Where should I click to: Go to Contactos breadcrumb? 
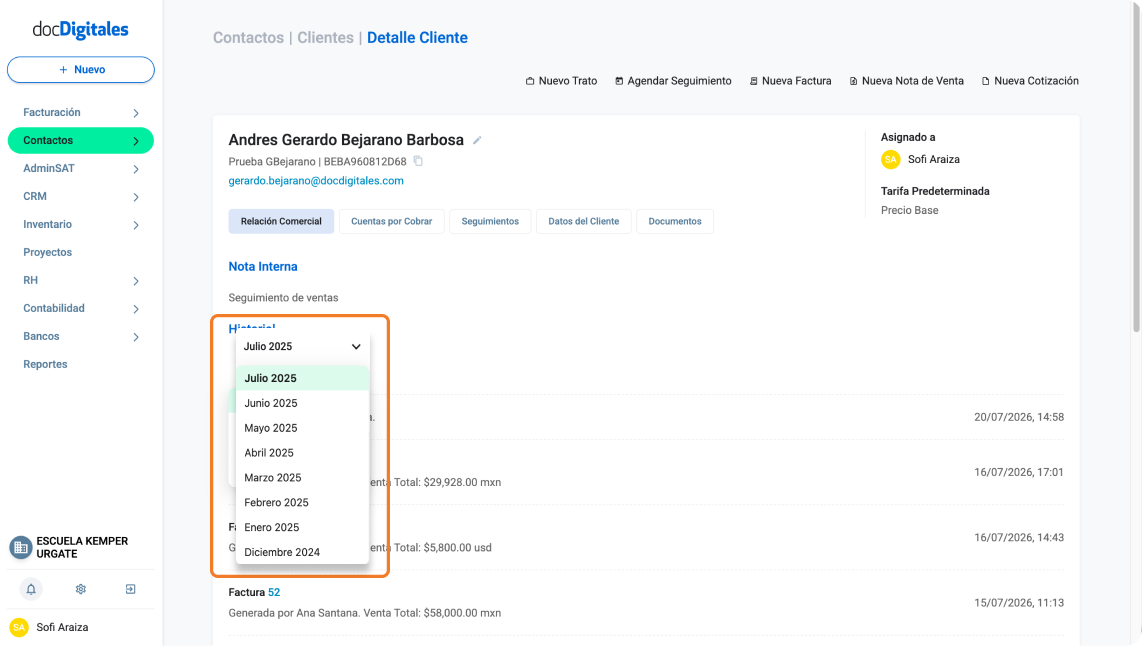pyautogui.click(x=248, y=38)
